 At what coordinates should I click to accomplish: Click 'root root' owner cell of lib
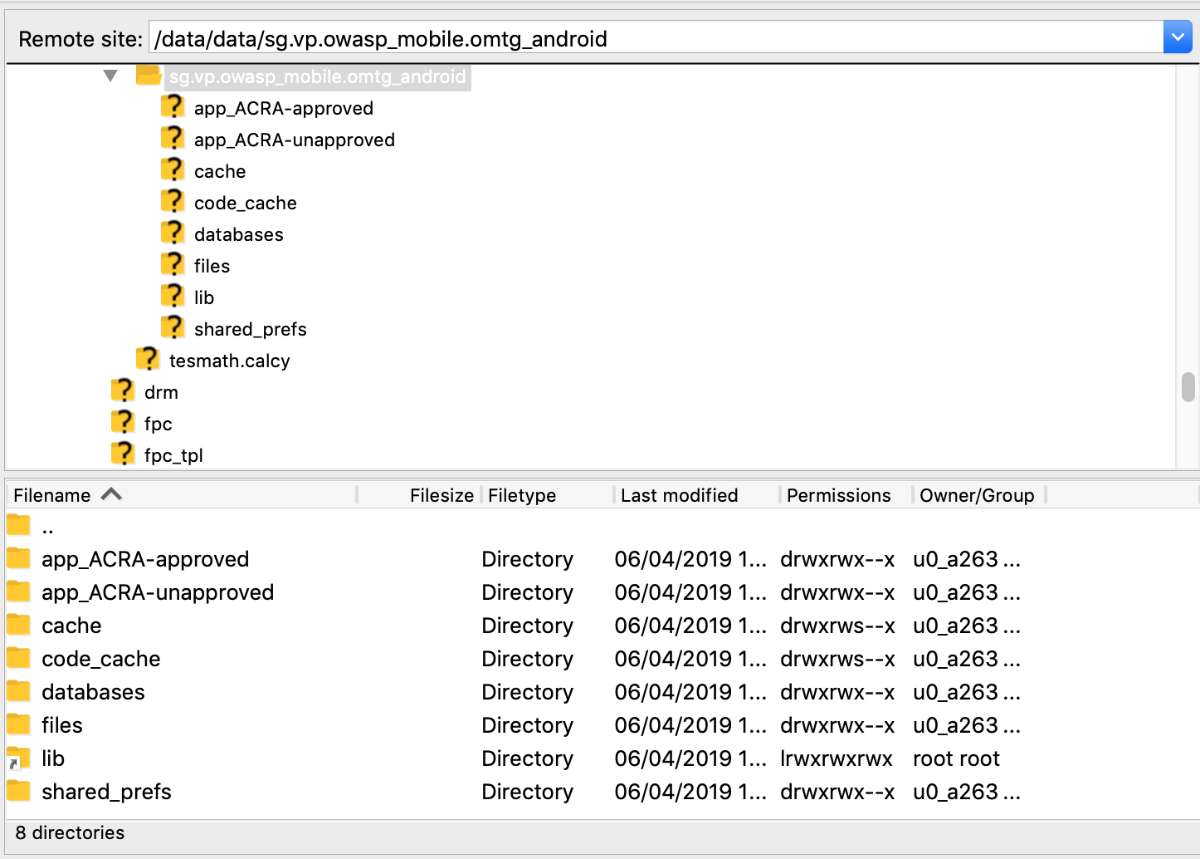pyautogui.click(x=956, y=759)
